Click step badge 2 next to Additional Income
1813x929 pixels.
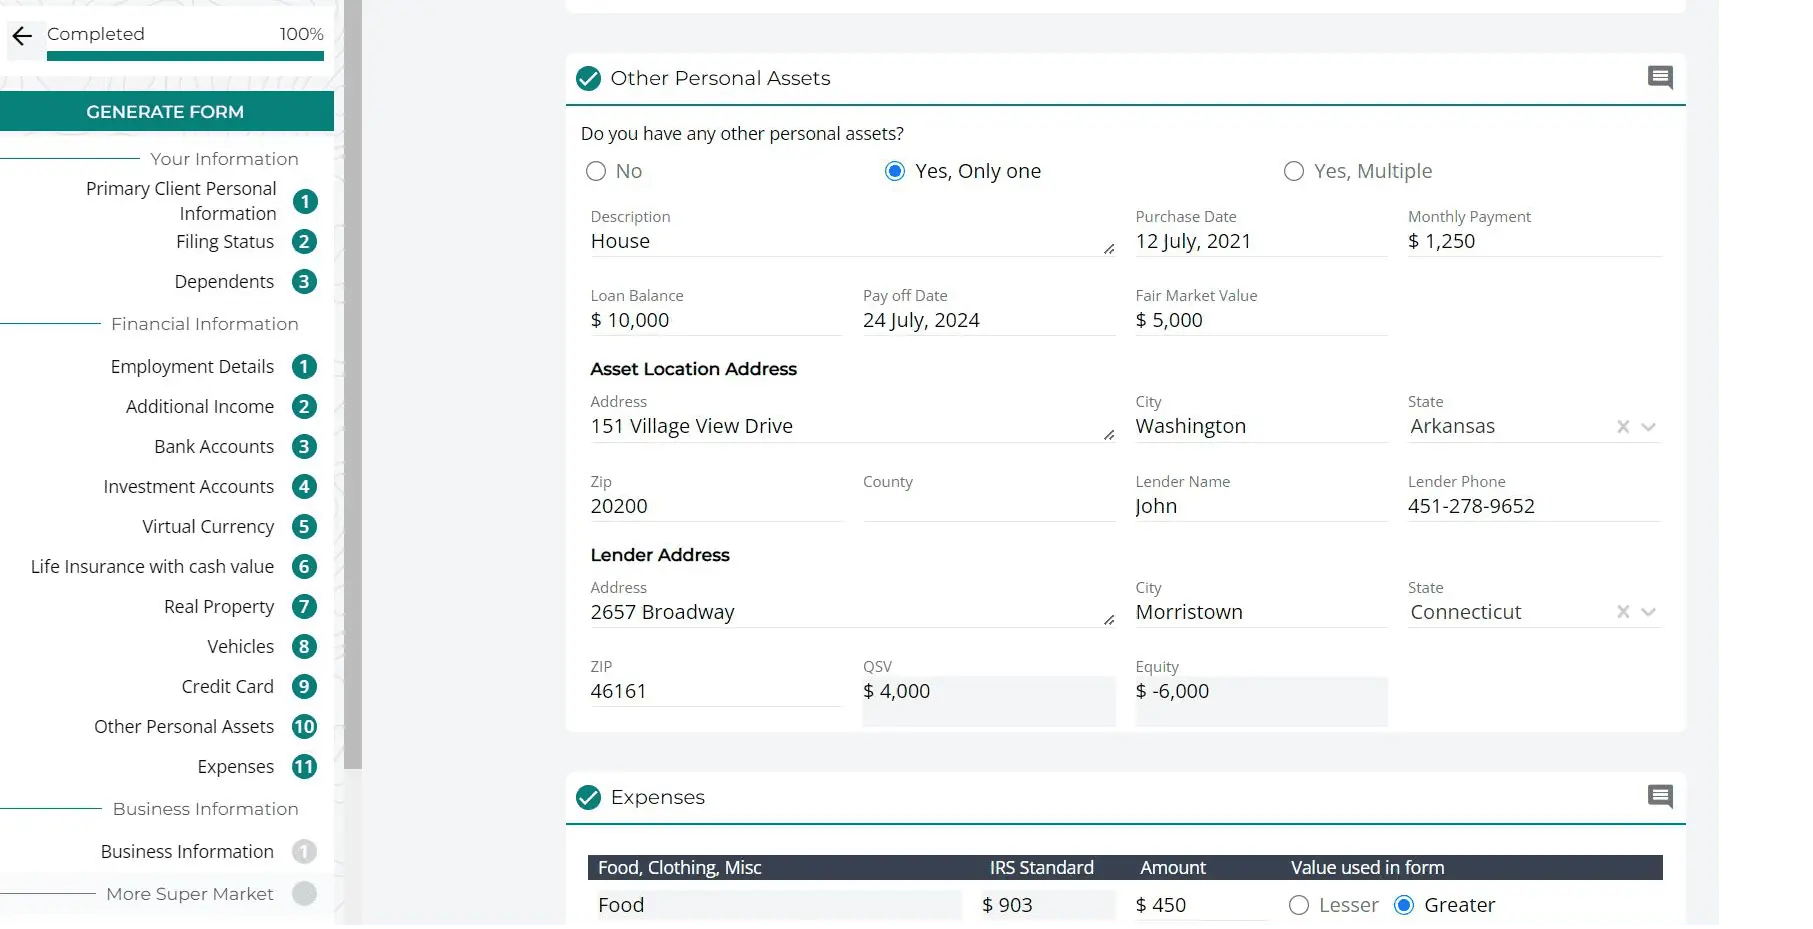pyautogui.click(x=305, y=407)
